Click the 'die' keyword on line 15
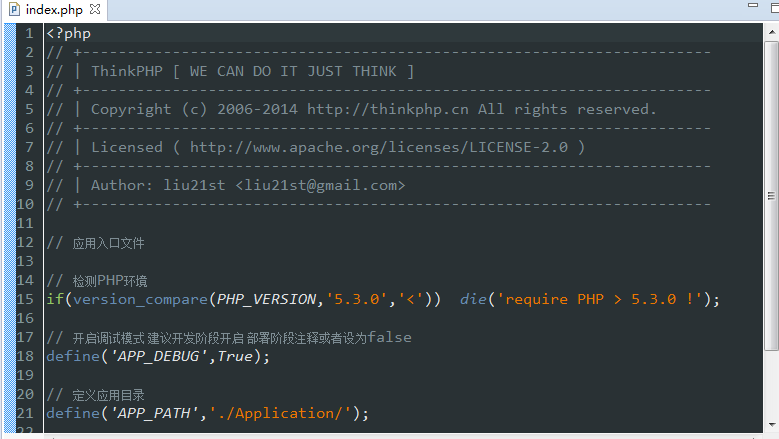The height and width of the screenshot is (439, 779). tap(473, 299)
